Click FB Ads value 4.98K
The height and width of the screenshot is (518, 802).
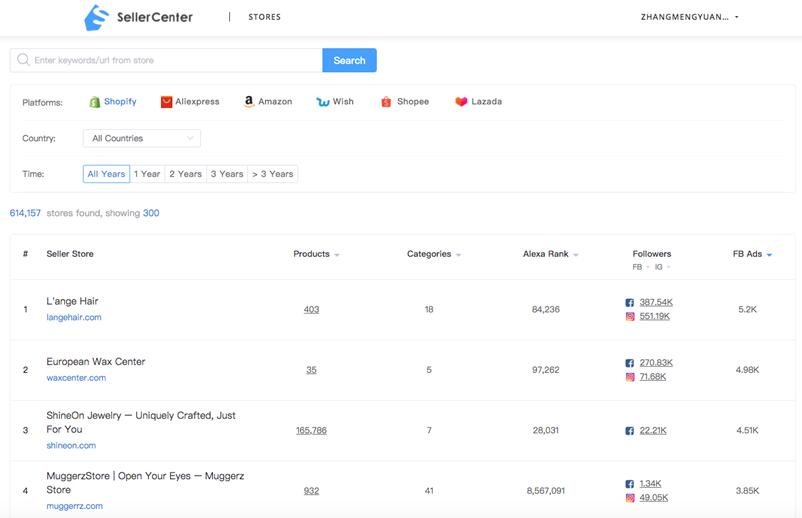click(747, 370)
